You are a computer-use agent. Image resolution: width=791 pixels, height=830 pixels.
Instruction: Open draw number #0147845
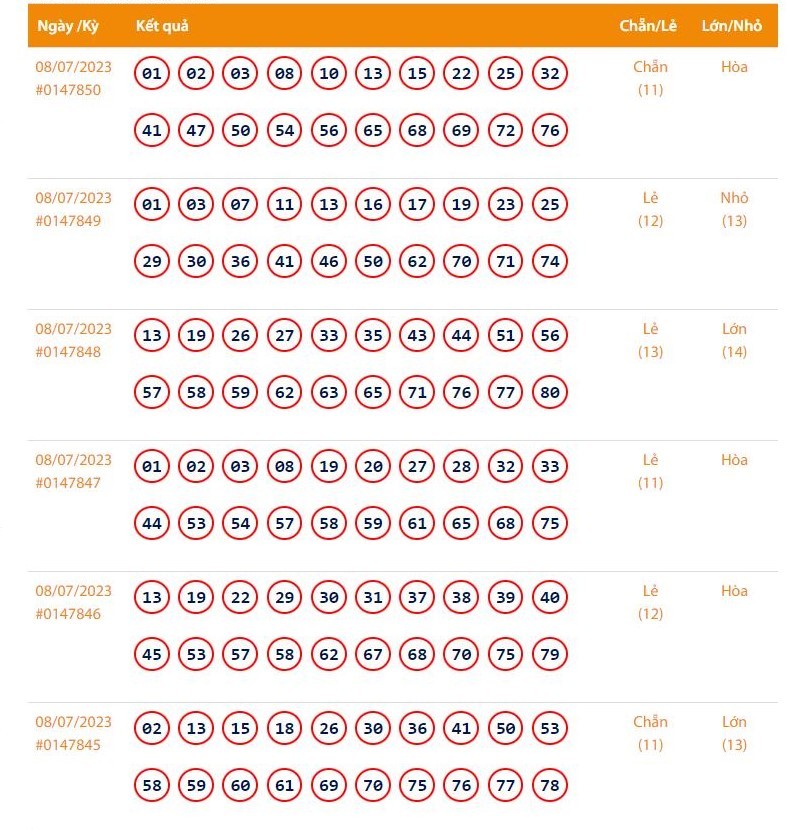coord(68,745)
